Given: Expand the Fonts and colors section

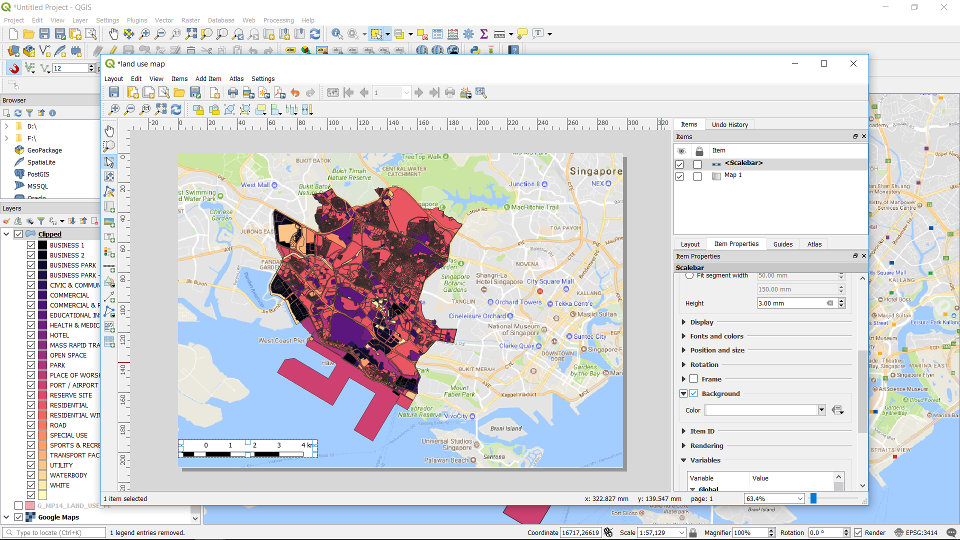Looking at the screenshot, I should (x=716, y=336).
